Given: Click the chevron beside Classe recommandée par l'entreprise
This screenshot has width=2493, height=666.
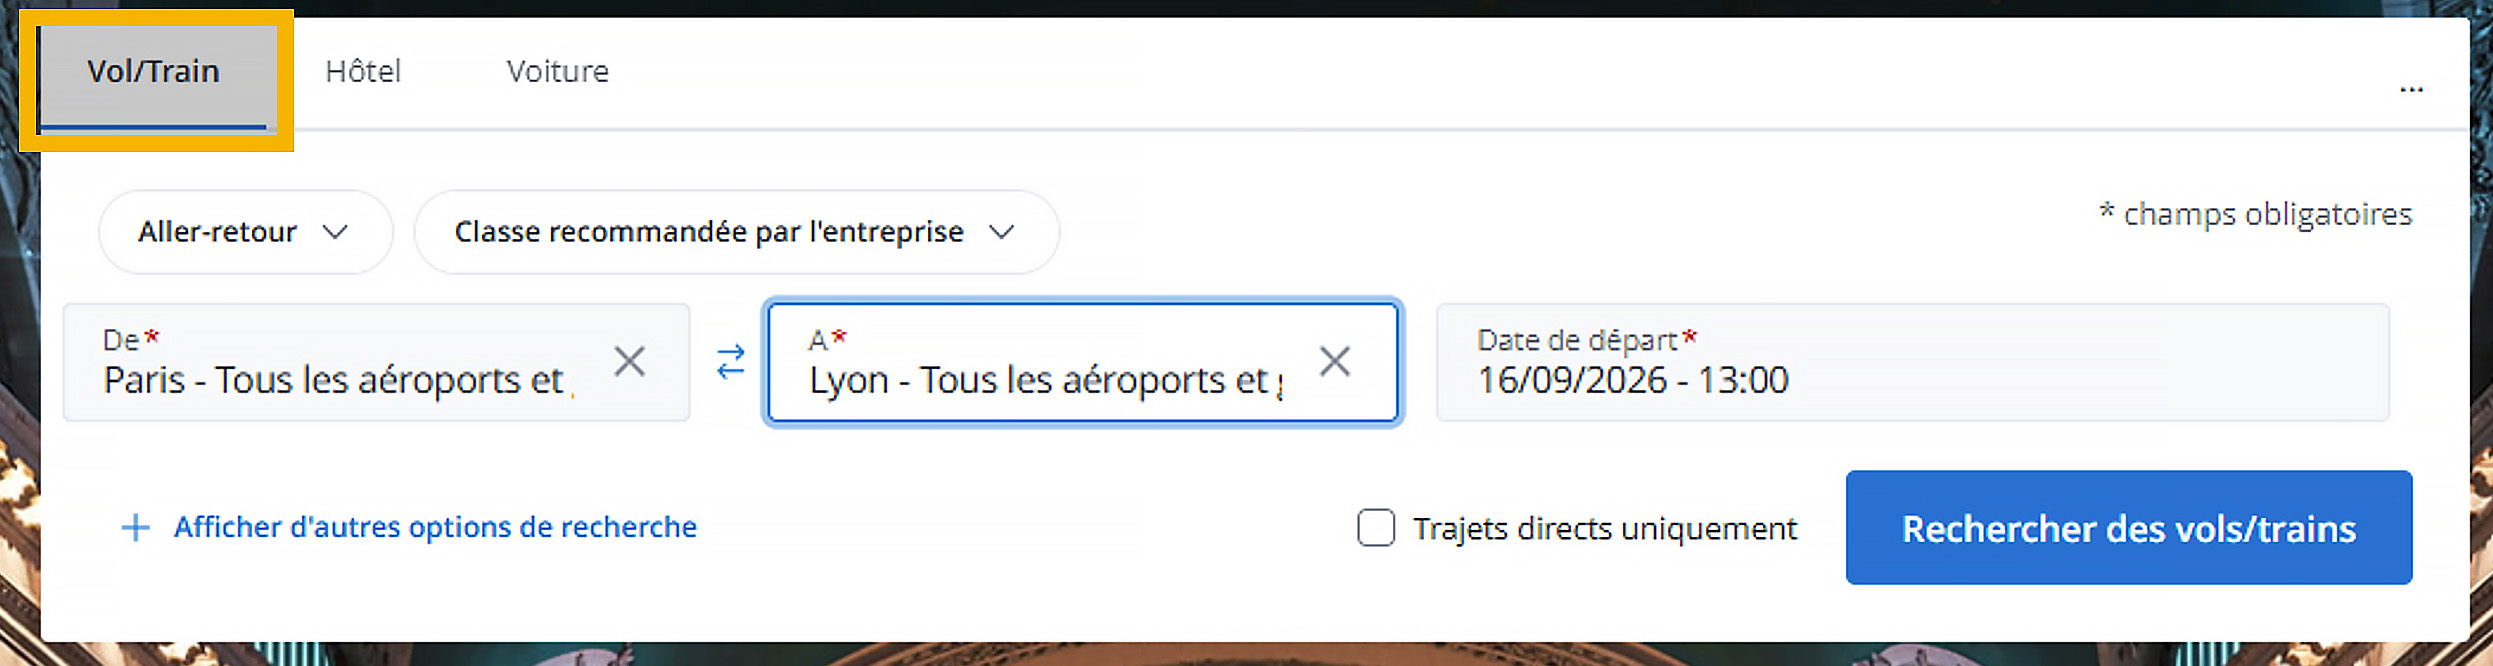Looking at the screenshot, I should (x=1001, y=232).
